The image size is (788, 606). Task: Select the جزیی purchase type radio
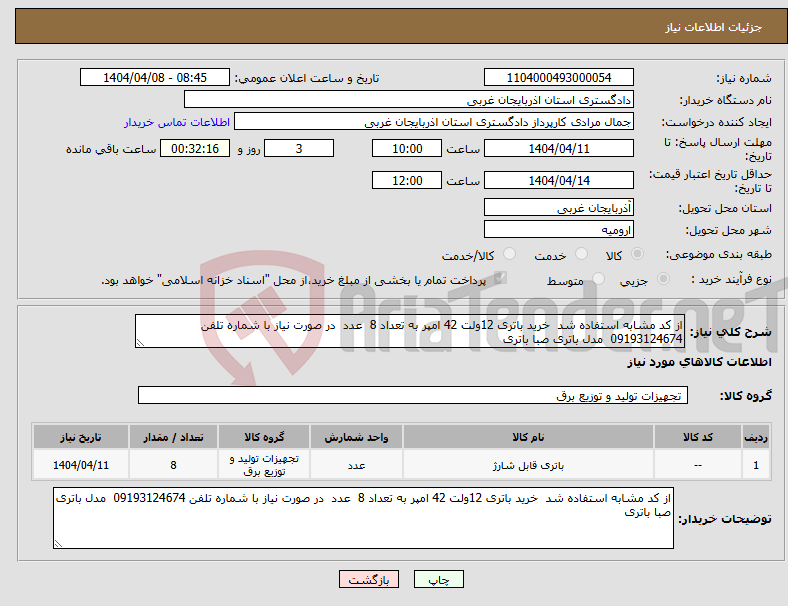point(663,278)
